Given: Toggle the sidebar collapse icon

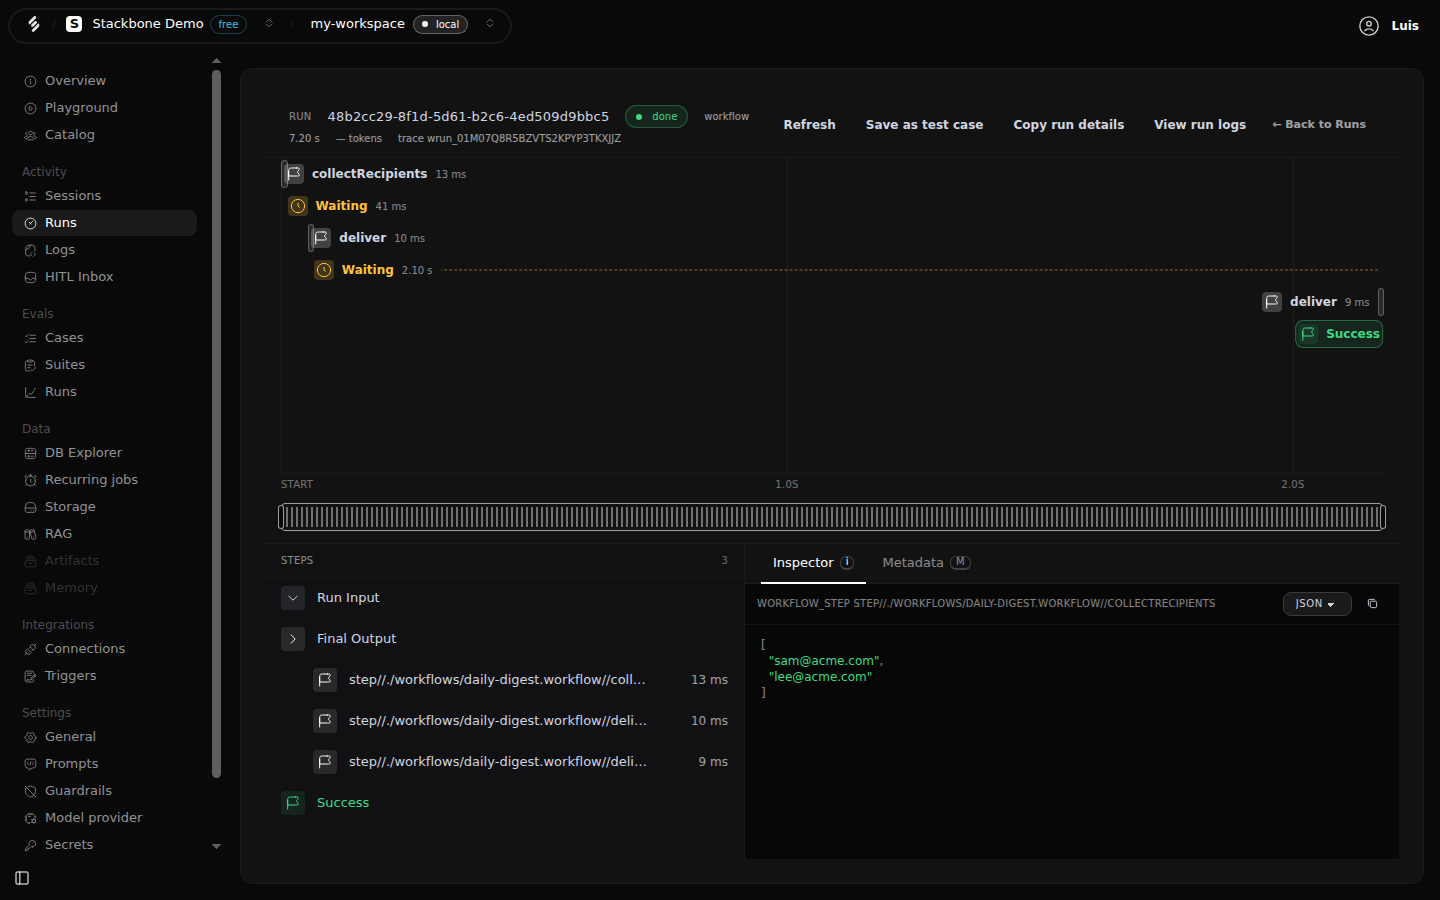Looking at the screenshot, I should click(22, 878).
